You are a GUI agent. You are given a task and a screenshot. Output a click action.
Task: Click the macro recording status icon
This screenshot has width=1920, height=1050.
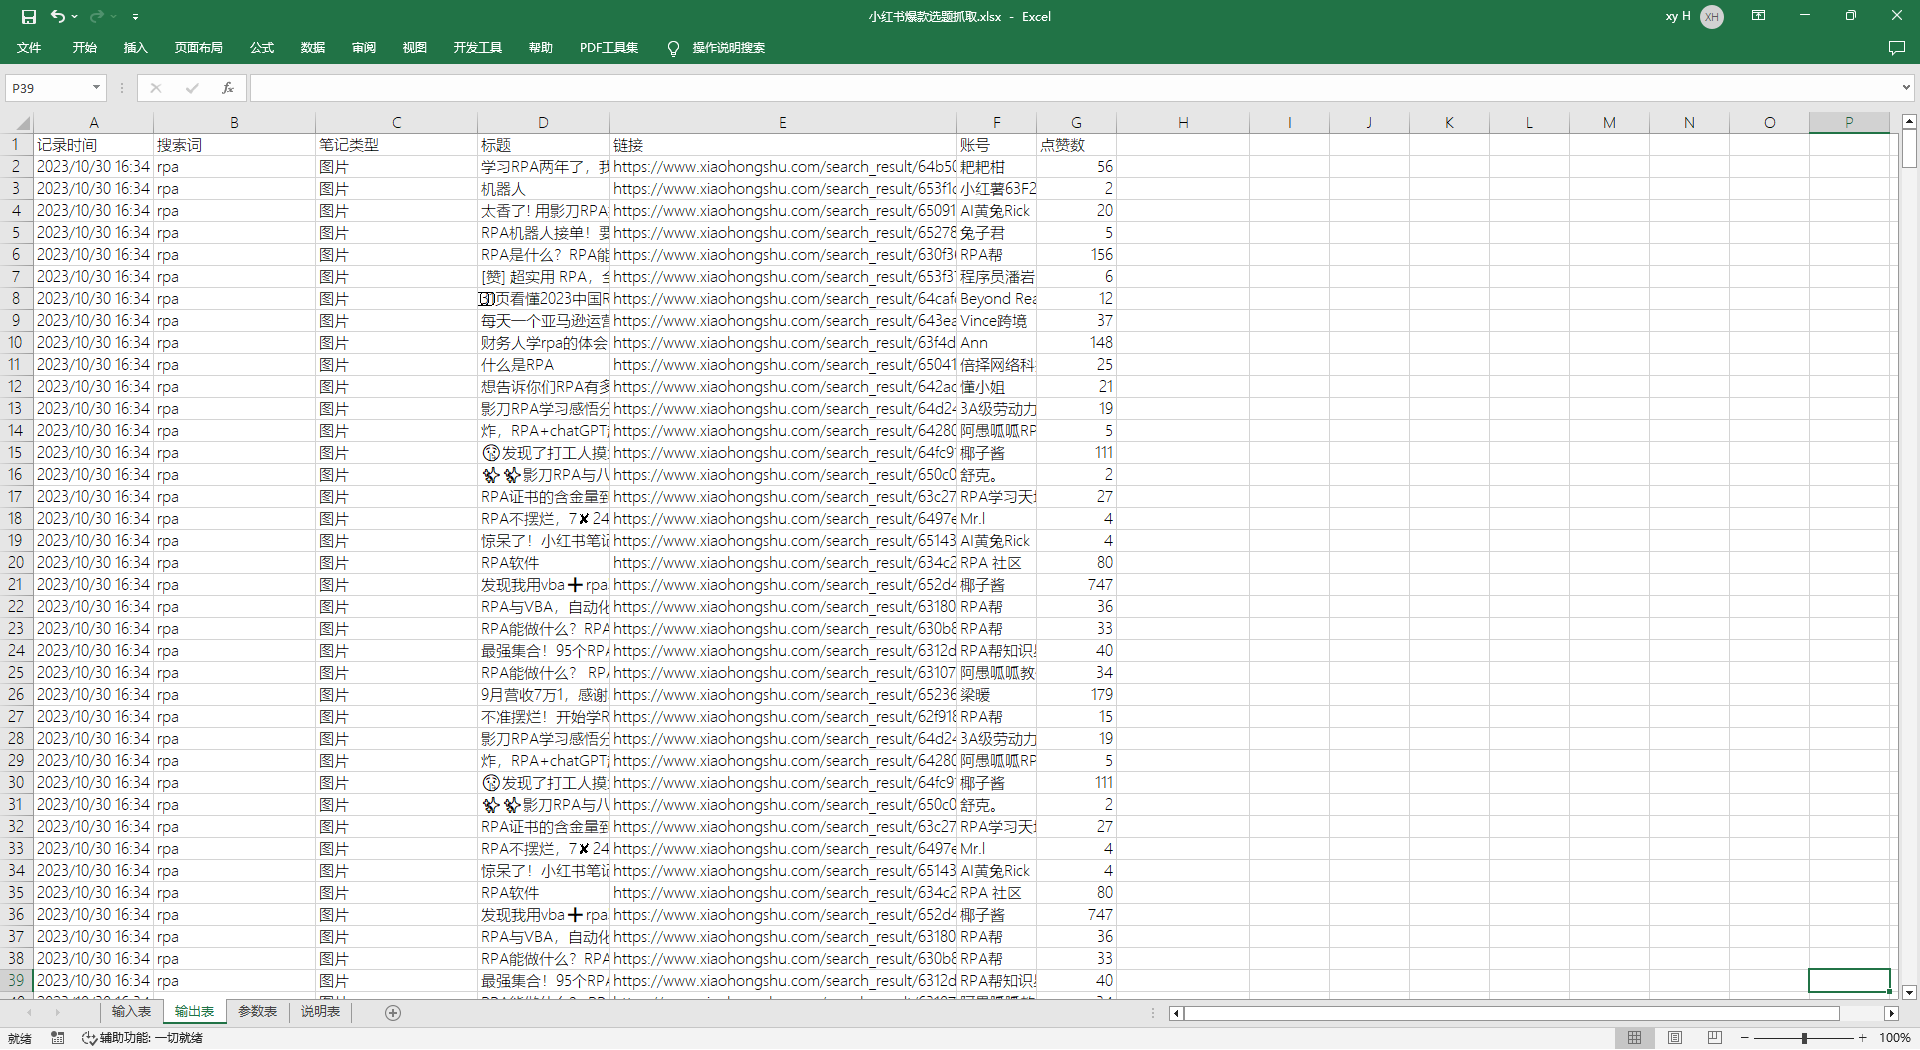click(58, 1038)
